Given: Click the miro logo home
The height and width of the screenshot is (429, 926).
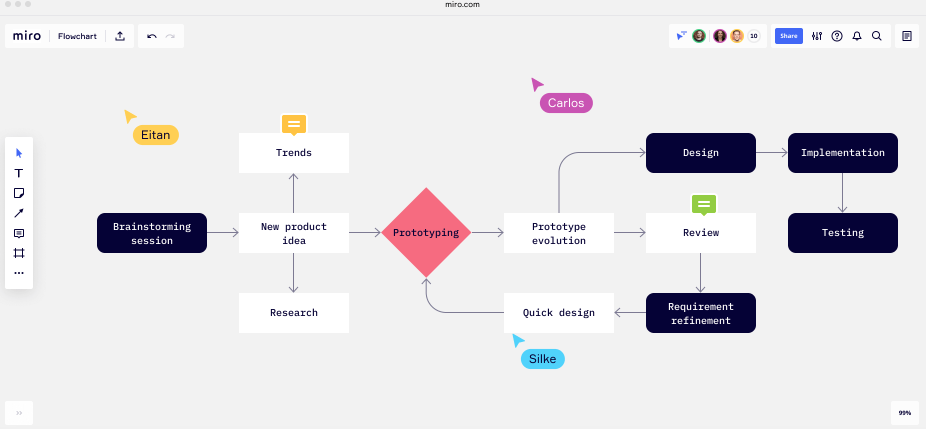Looking at the screenshot, I should pos(26,36).
